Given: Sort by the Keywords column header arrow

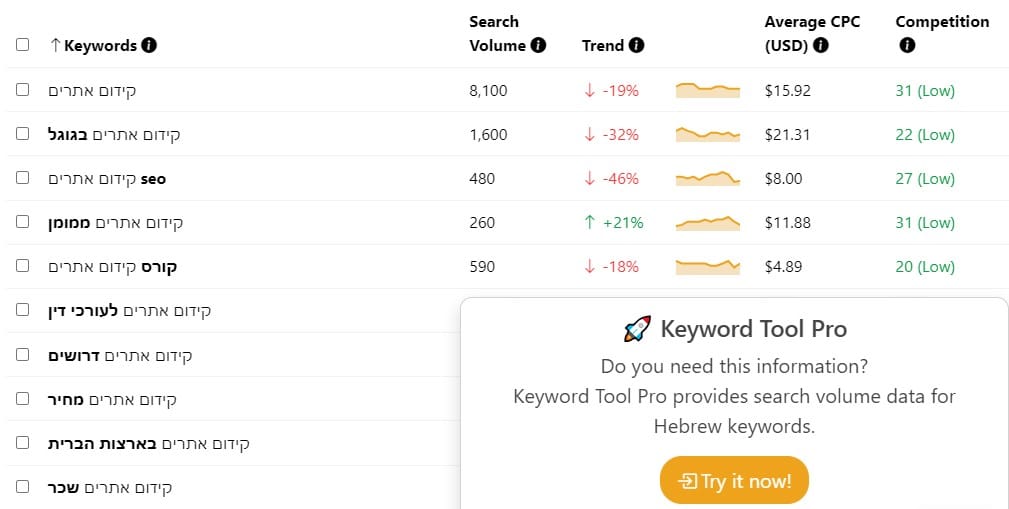Looking at the screenshot, I should pos(55,45).
